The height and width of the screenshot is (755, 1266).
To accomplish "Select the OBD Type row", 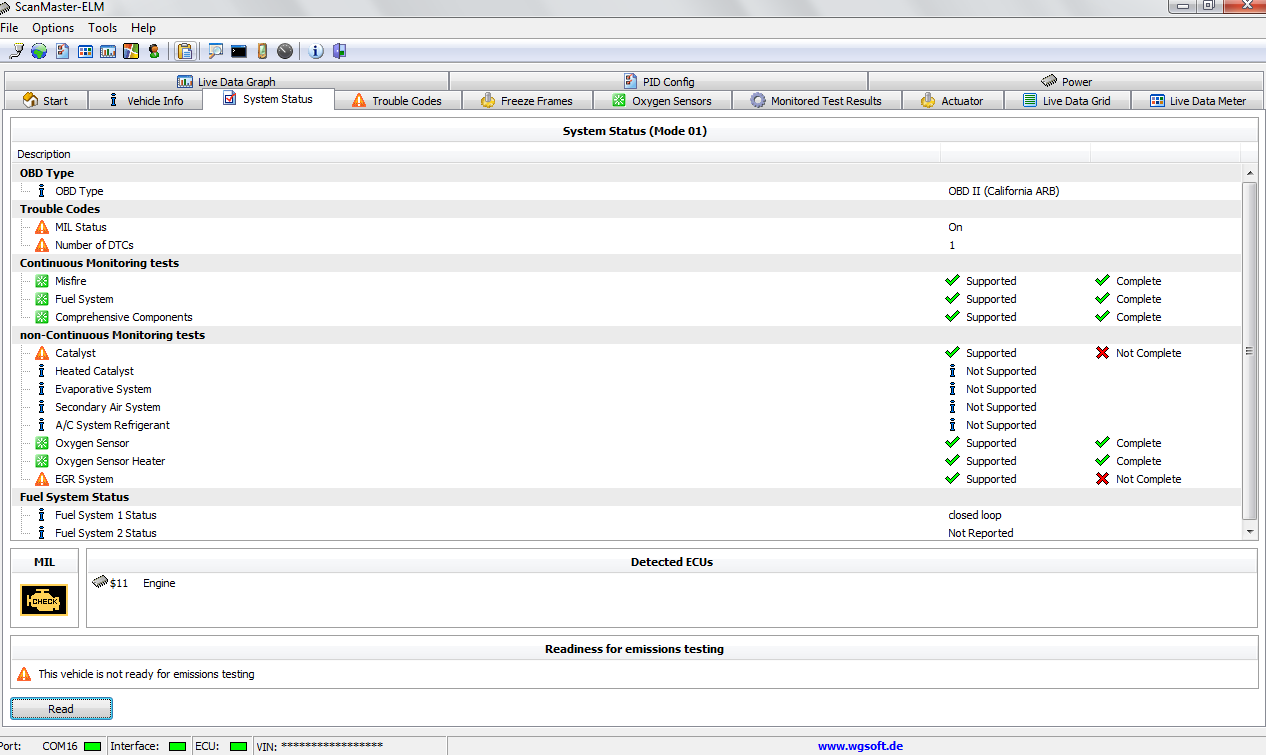I will pos(628,191).
